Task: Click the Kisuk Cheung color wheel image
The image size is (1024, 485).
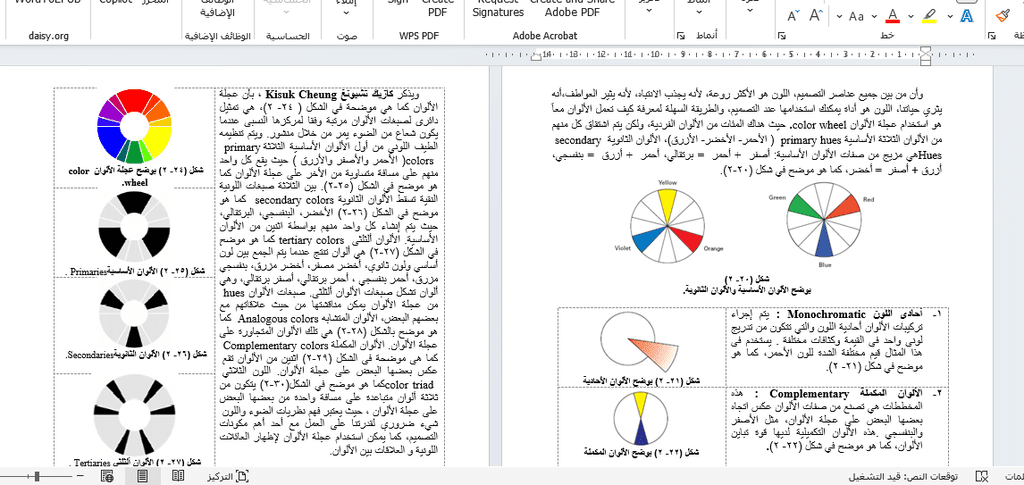Action: click(135, 127)
